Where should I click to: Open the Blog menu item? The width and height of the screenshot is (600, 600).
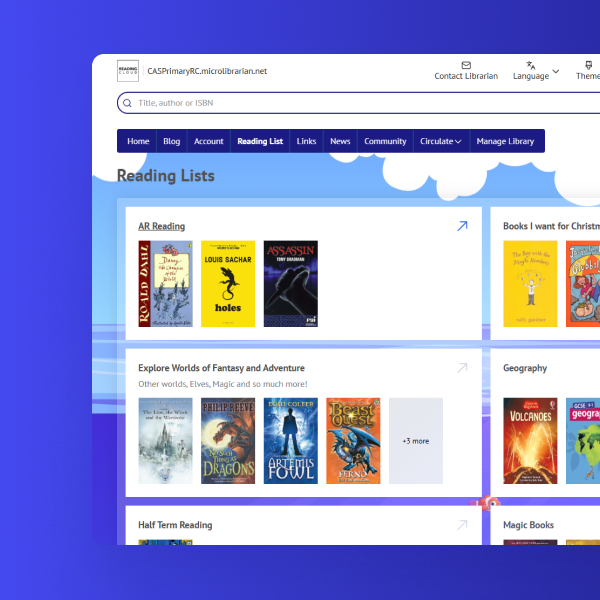tap(171, 141)
